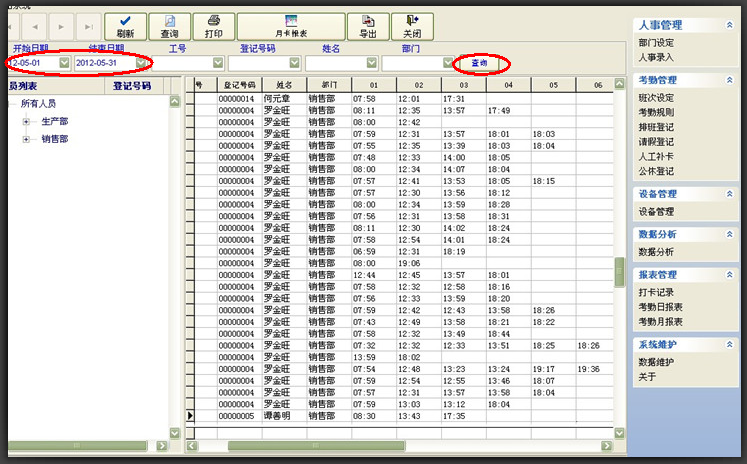The image size is (747, 464).
Task: Click the 查询 button beside the 部门 filter
Action: coord(479,63)
